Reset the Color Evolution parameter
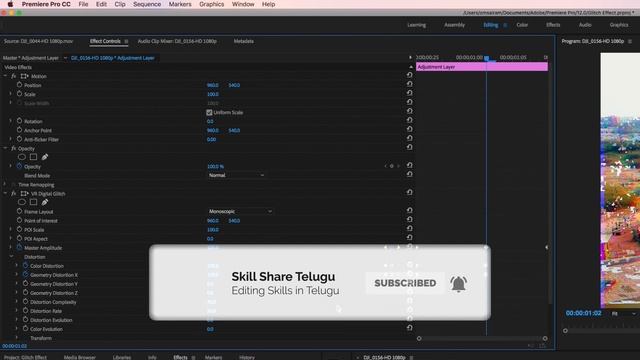The height and width of the screenshot is (360, 640). tap(409, 328)
